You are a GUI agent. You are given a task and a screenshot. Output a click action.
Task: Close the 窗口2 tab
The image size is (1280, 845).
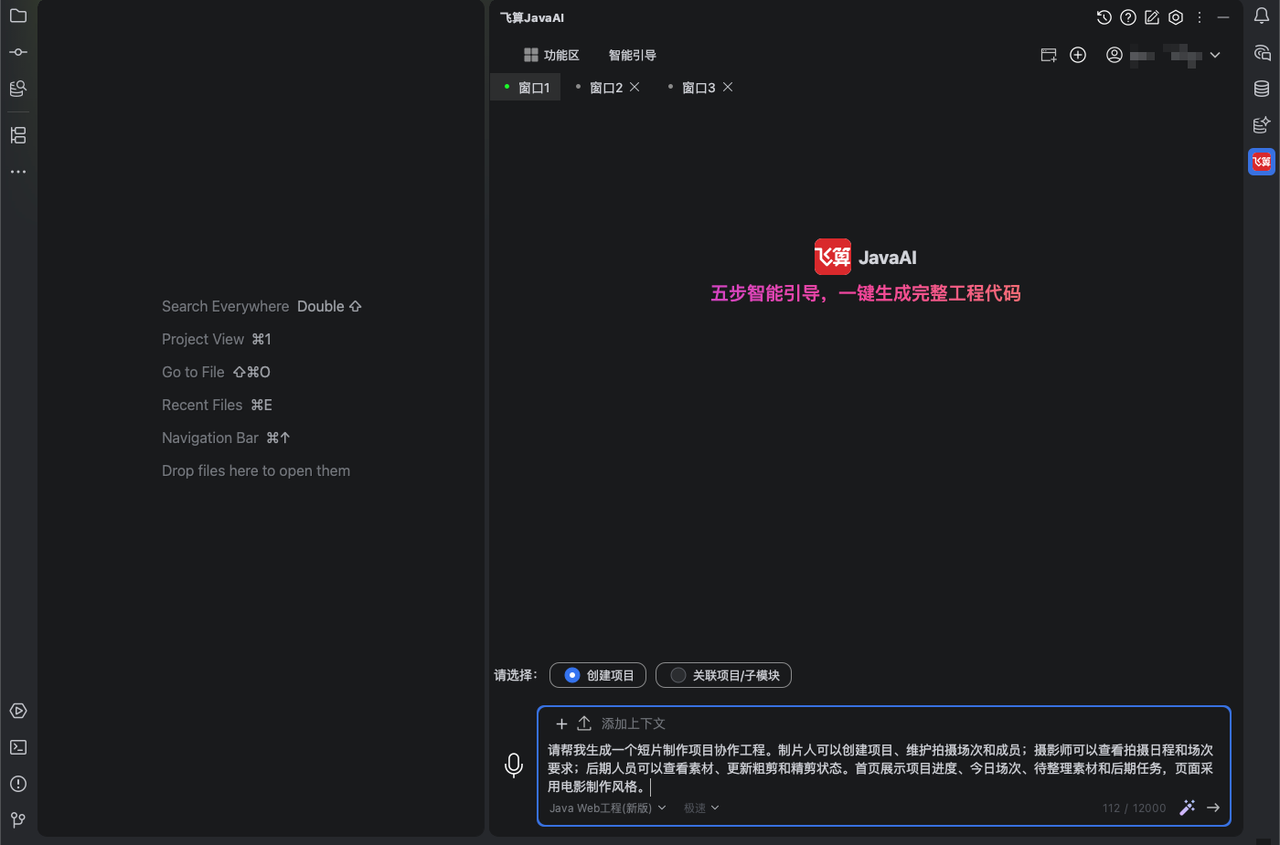[x=635, y=87]
